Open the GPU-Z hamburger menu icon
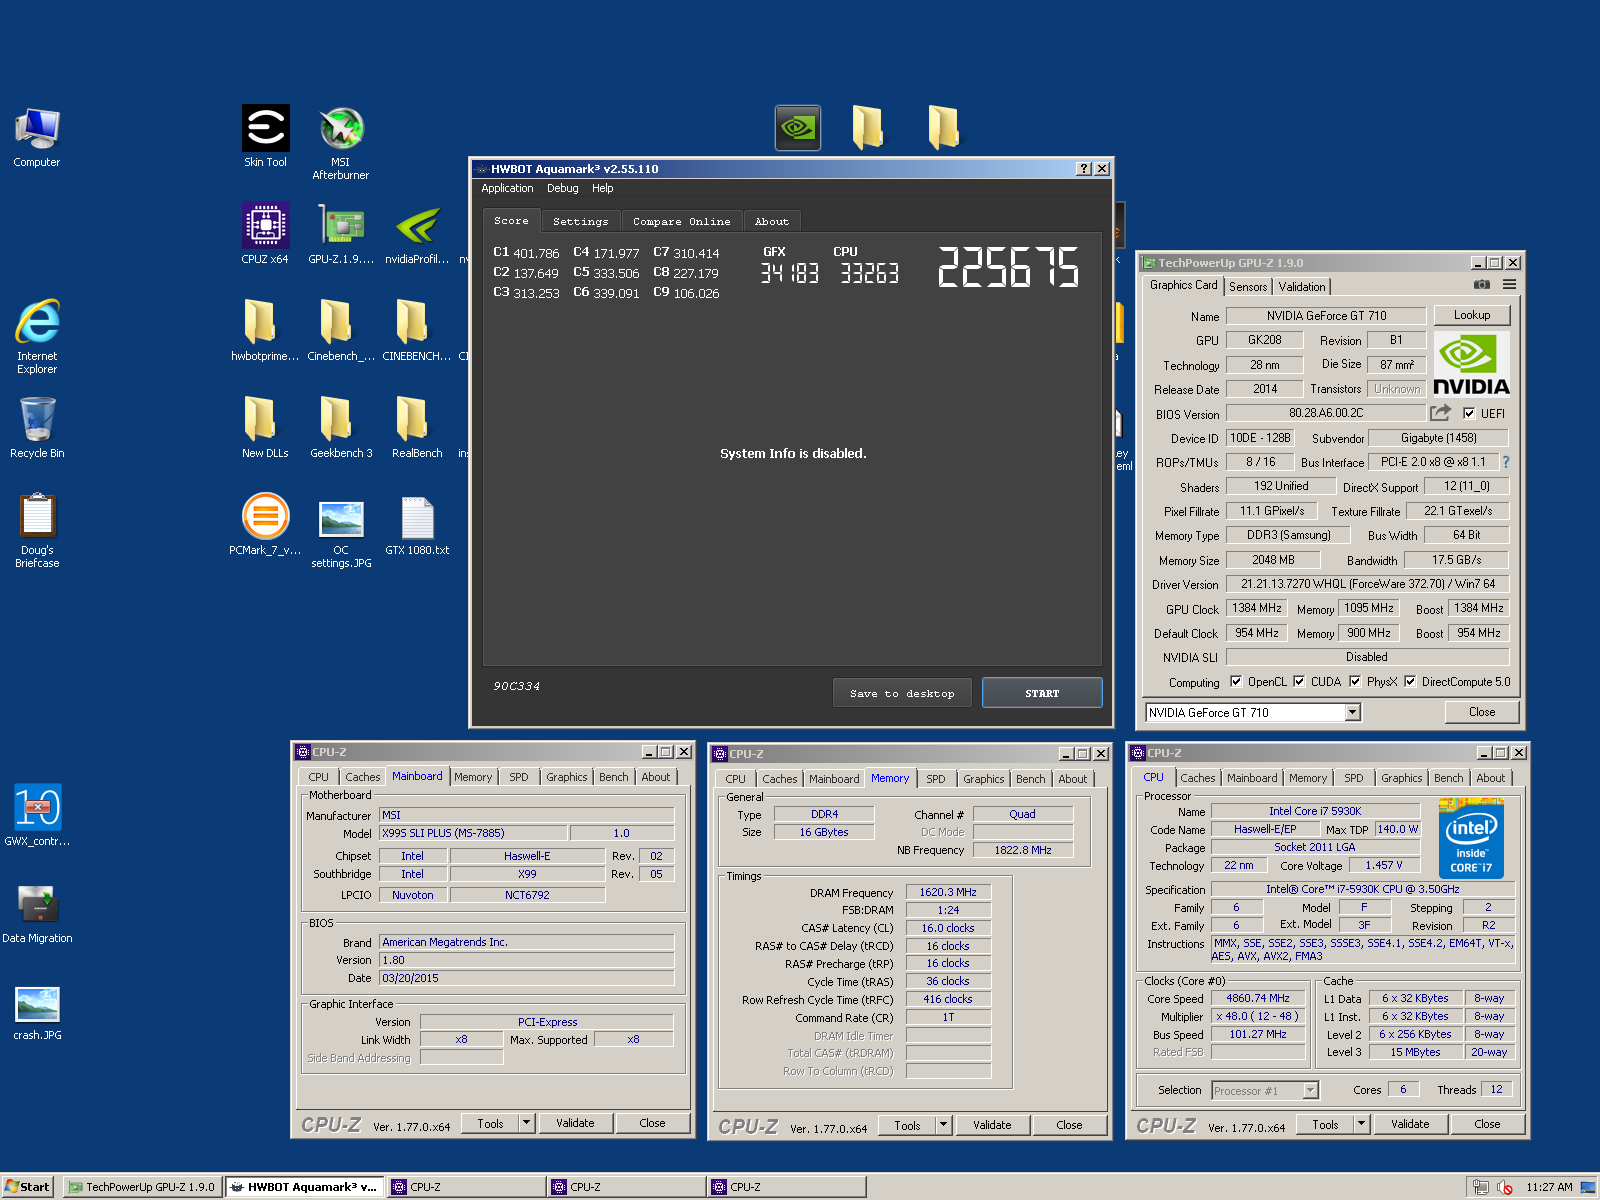 1509,285
